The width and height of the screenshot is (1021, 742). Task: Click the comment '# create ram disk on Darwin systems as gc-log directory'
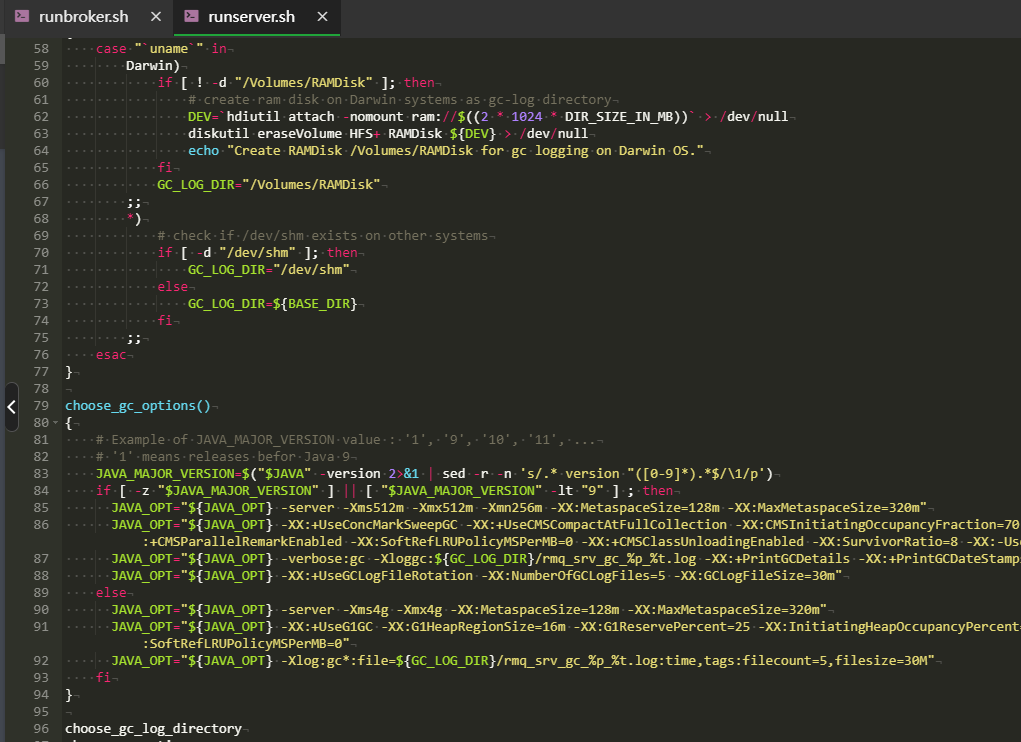click(x=400, y=100)
